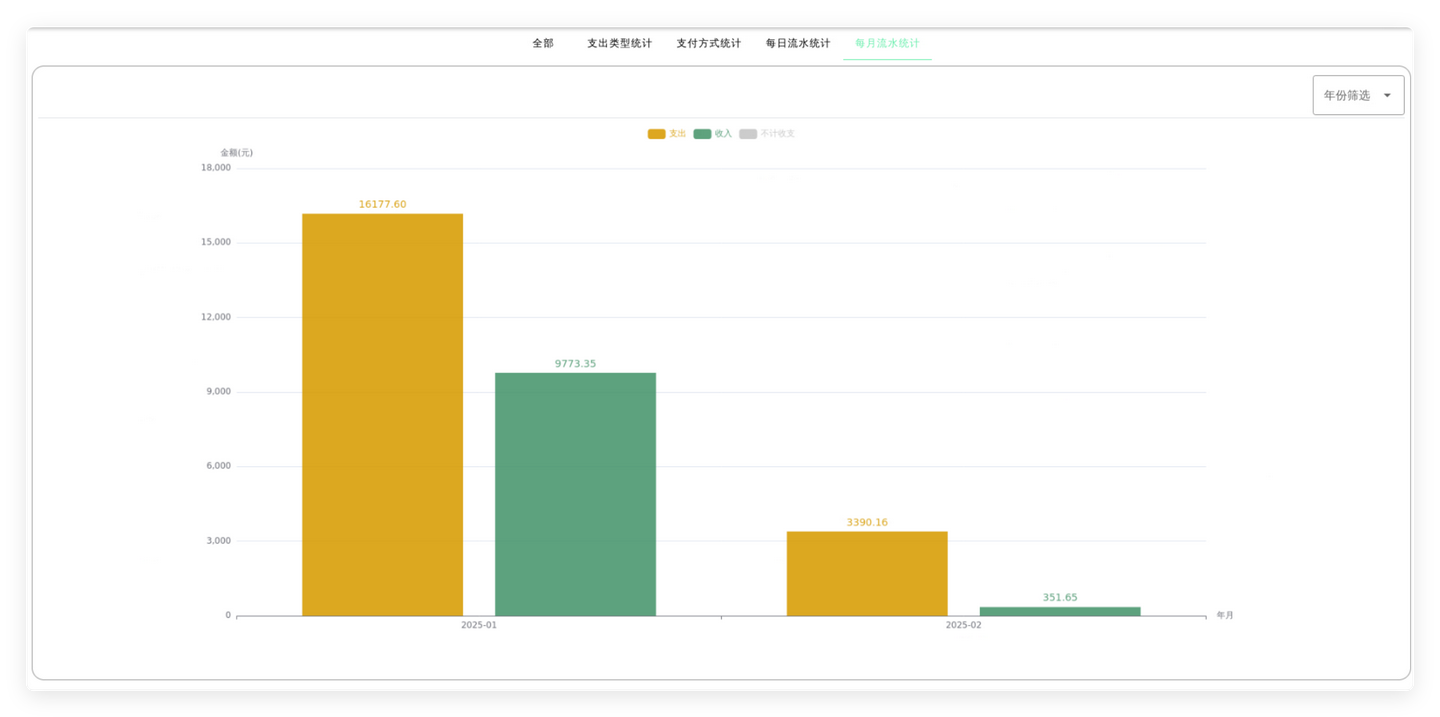1440x717 pixels.
Task: Click the yellow 支出 bar for 2025-02
Action: [866, 572]
